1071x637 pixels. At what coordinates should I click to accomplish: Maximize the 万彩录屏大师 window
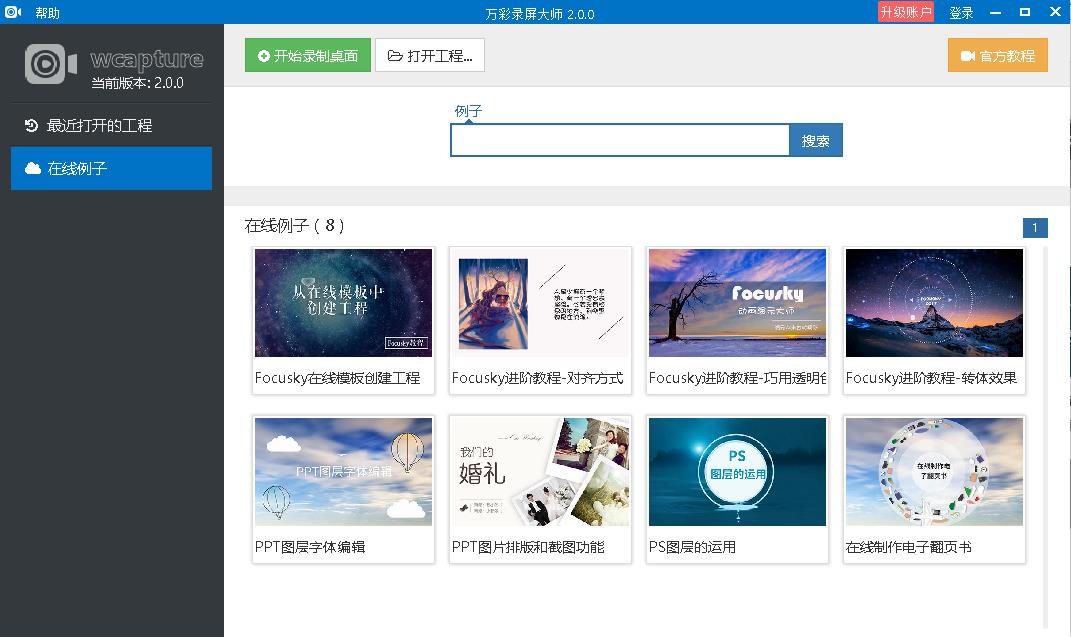click(x=1025, y=12)
